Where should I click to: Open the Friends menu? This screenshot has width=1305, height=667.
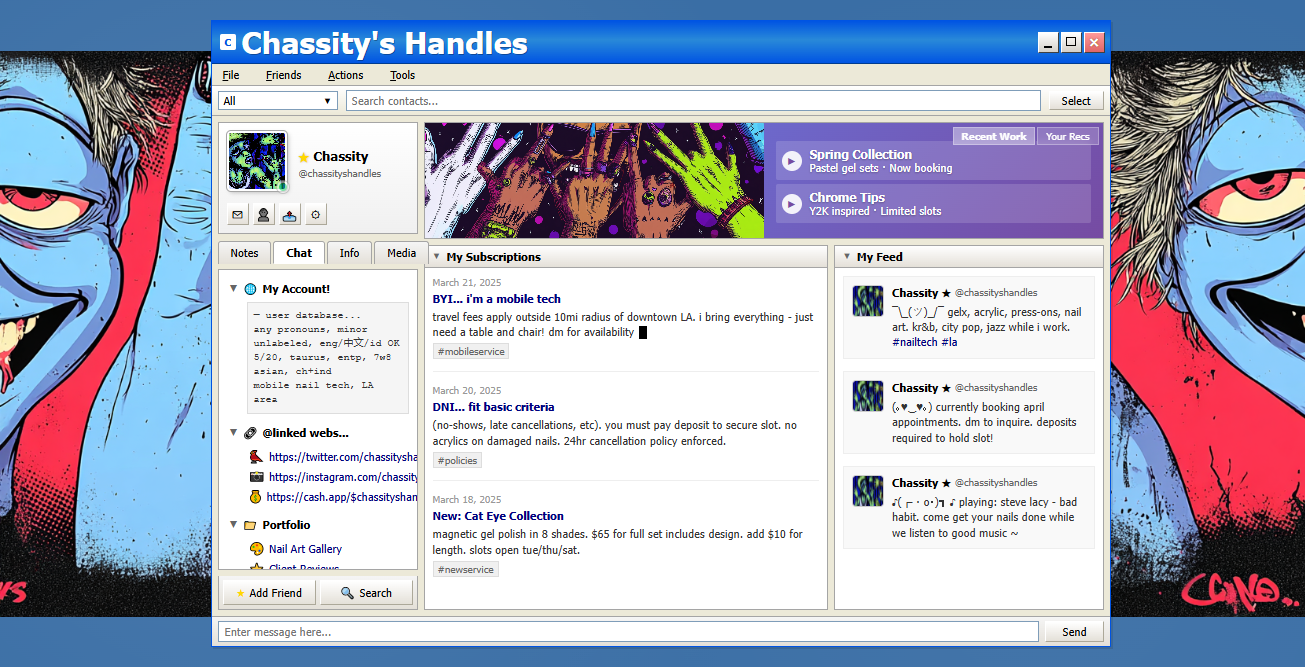[283, 75]
